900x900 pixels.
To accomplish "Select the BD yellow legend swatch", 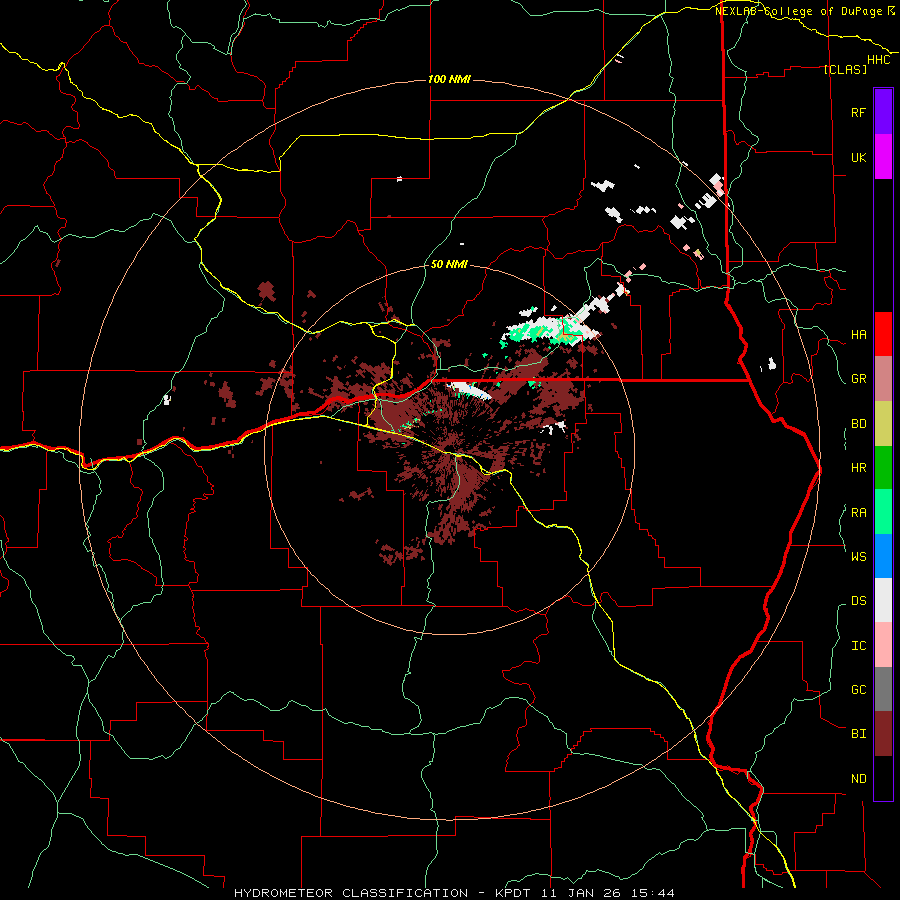I will coord(883,424).
